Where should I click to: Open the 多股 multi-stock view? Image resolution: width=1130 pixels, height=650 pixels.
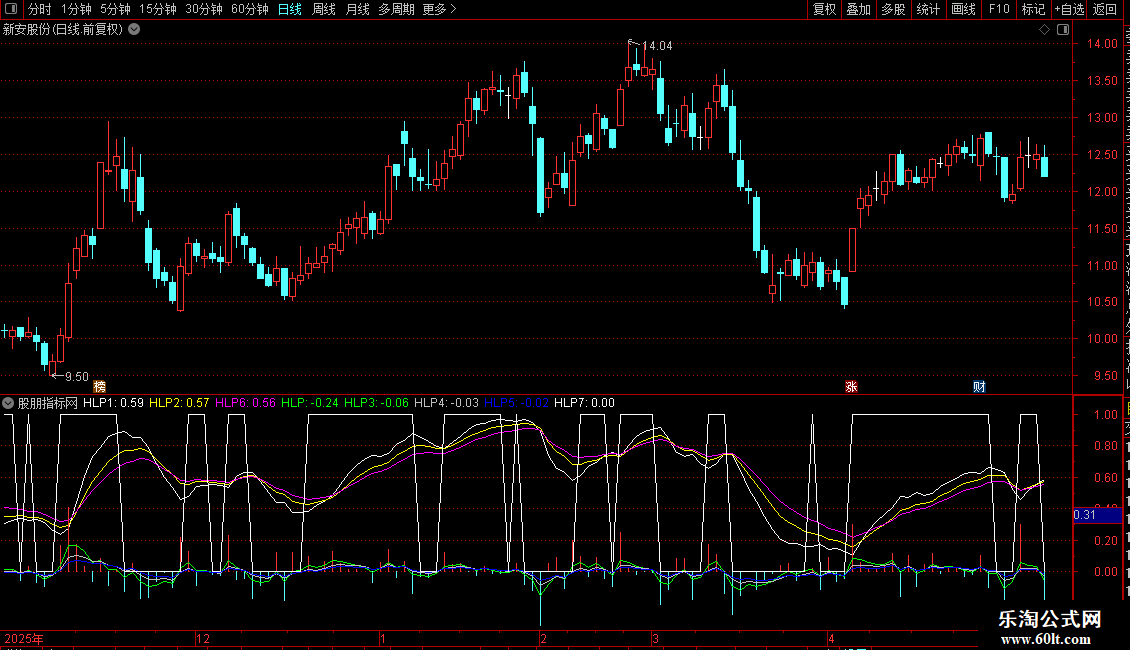pos(893,9)
